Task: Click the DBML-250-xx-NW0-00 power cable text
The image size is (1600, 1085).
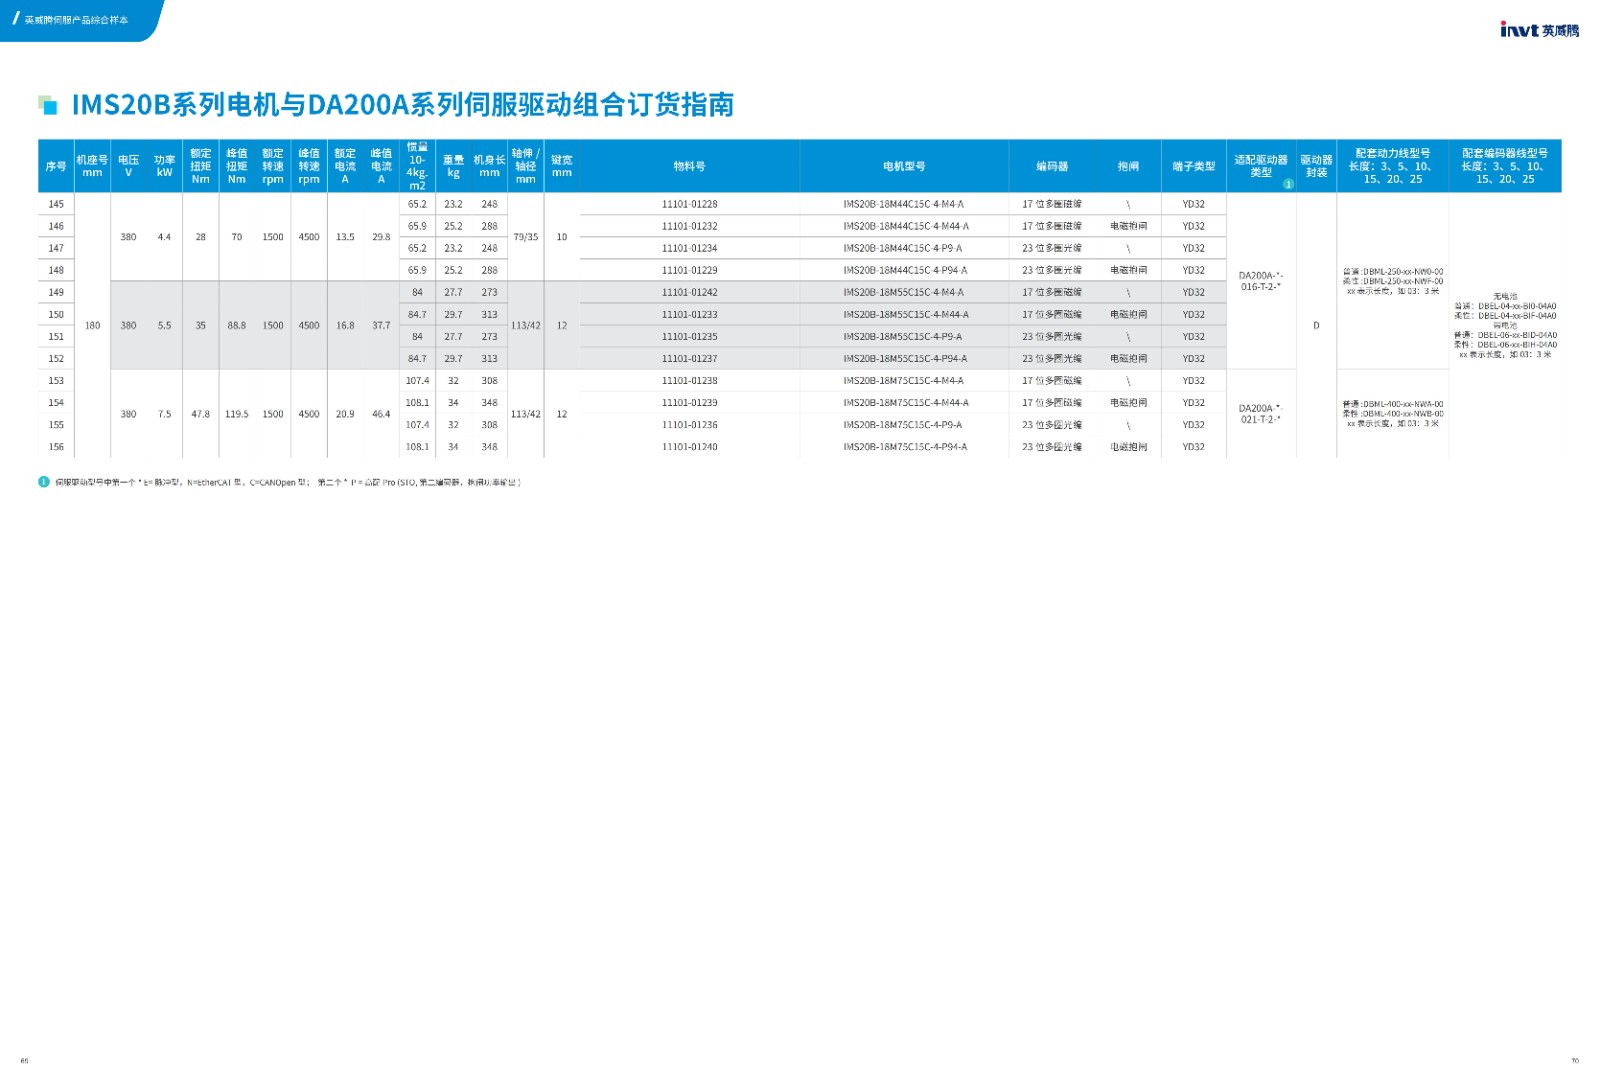Action: [x=1393, y=272]
